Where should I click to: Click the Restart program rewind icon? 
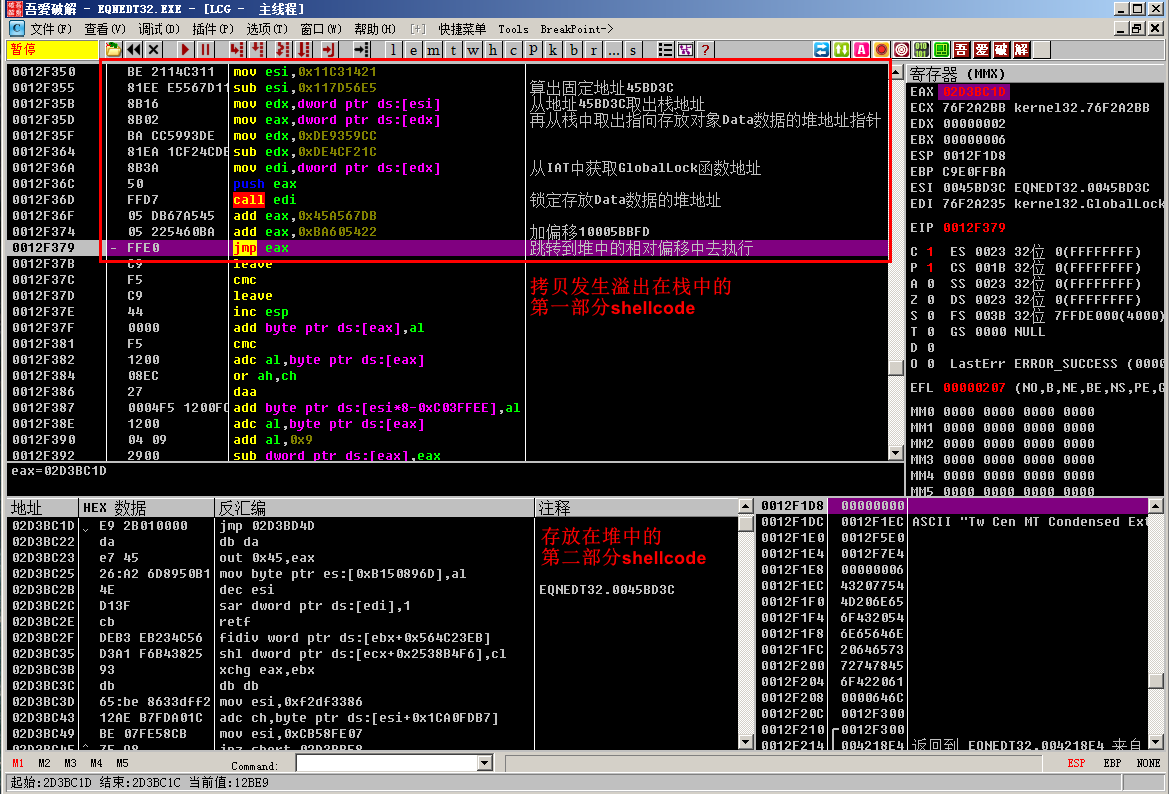133,50
